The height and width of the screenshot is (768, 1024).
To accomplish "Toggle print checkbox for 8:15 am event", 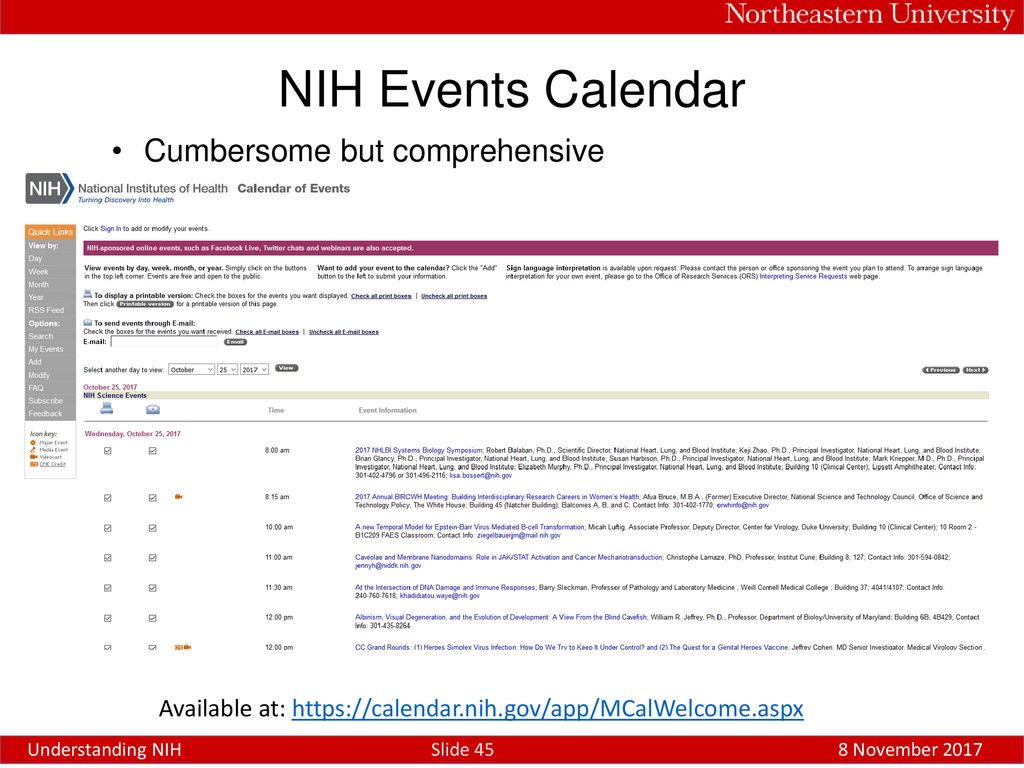I will pyautogui.click(x=108, y=498).
